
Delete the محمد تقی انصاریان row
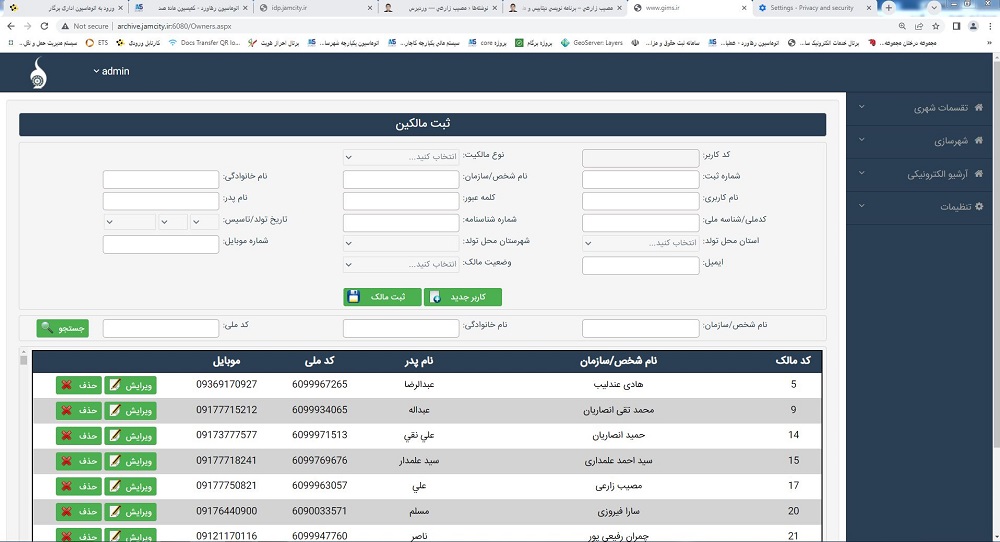point(78,411)
